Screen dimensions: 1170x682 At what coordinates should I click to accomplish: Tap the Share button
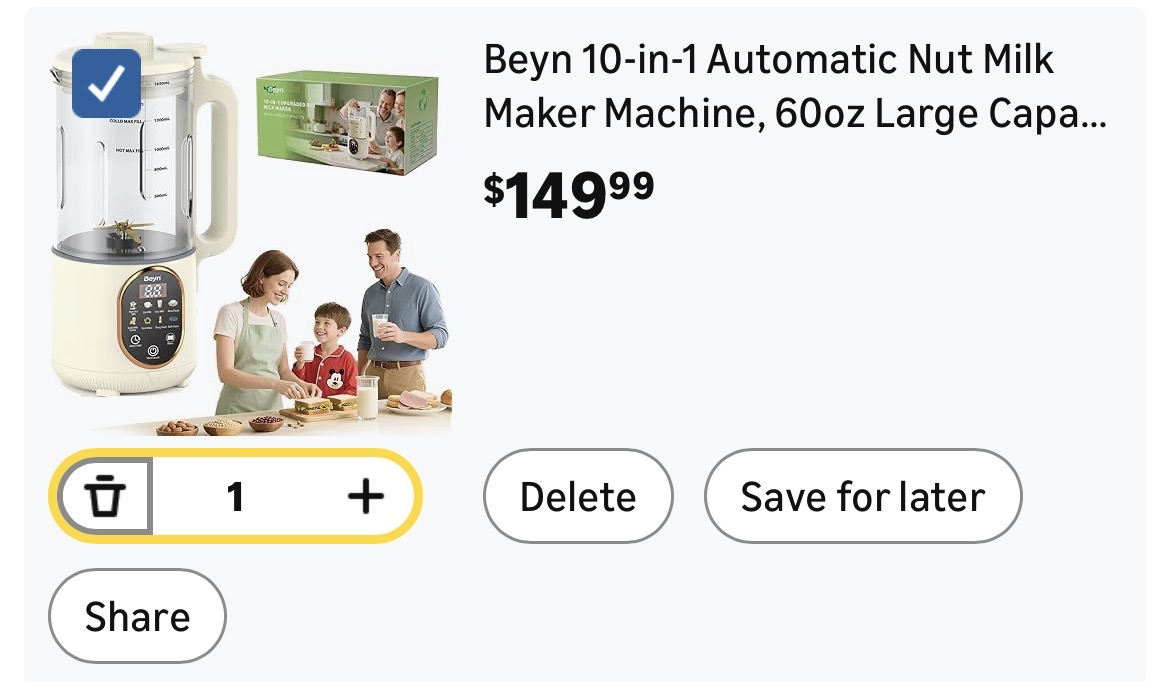137,616
